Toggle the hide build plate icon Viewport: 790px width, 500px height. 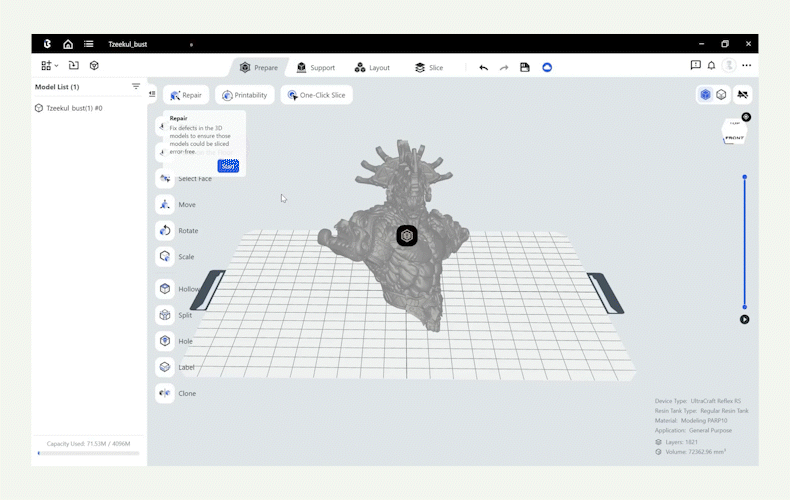coord(742,94)
